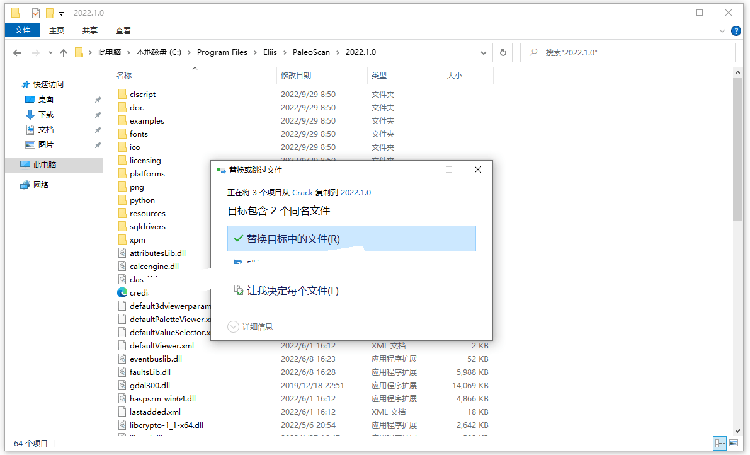Select faultsLib.dll file

coord(144,372)
